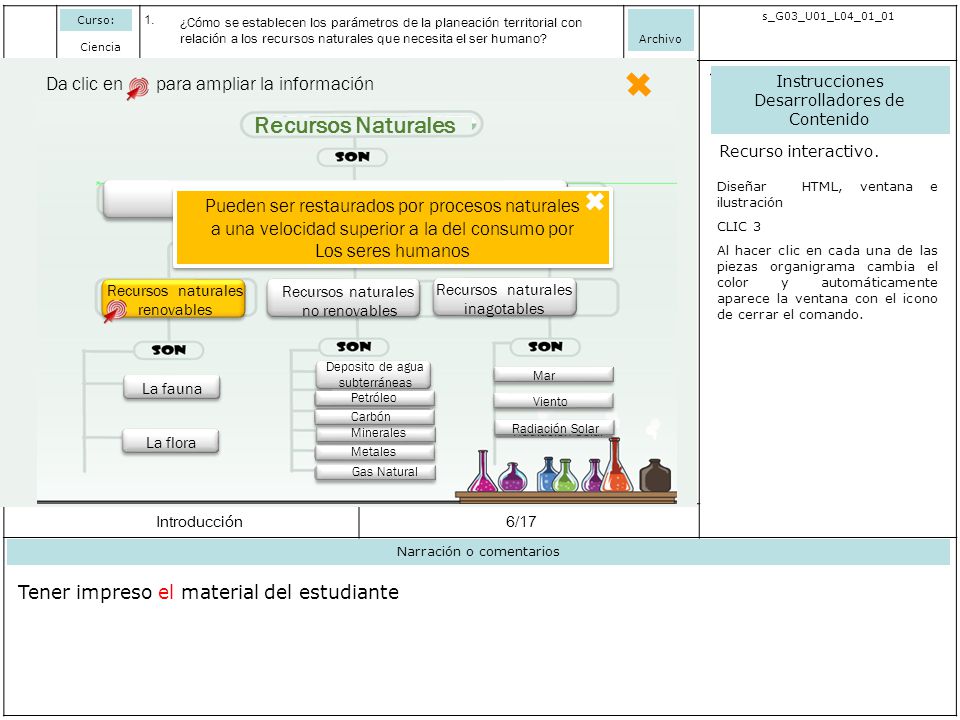Screen dimensions: 960x720
Task: Close the yellow information popup with the white X
Action: click(x=595, y=201)
